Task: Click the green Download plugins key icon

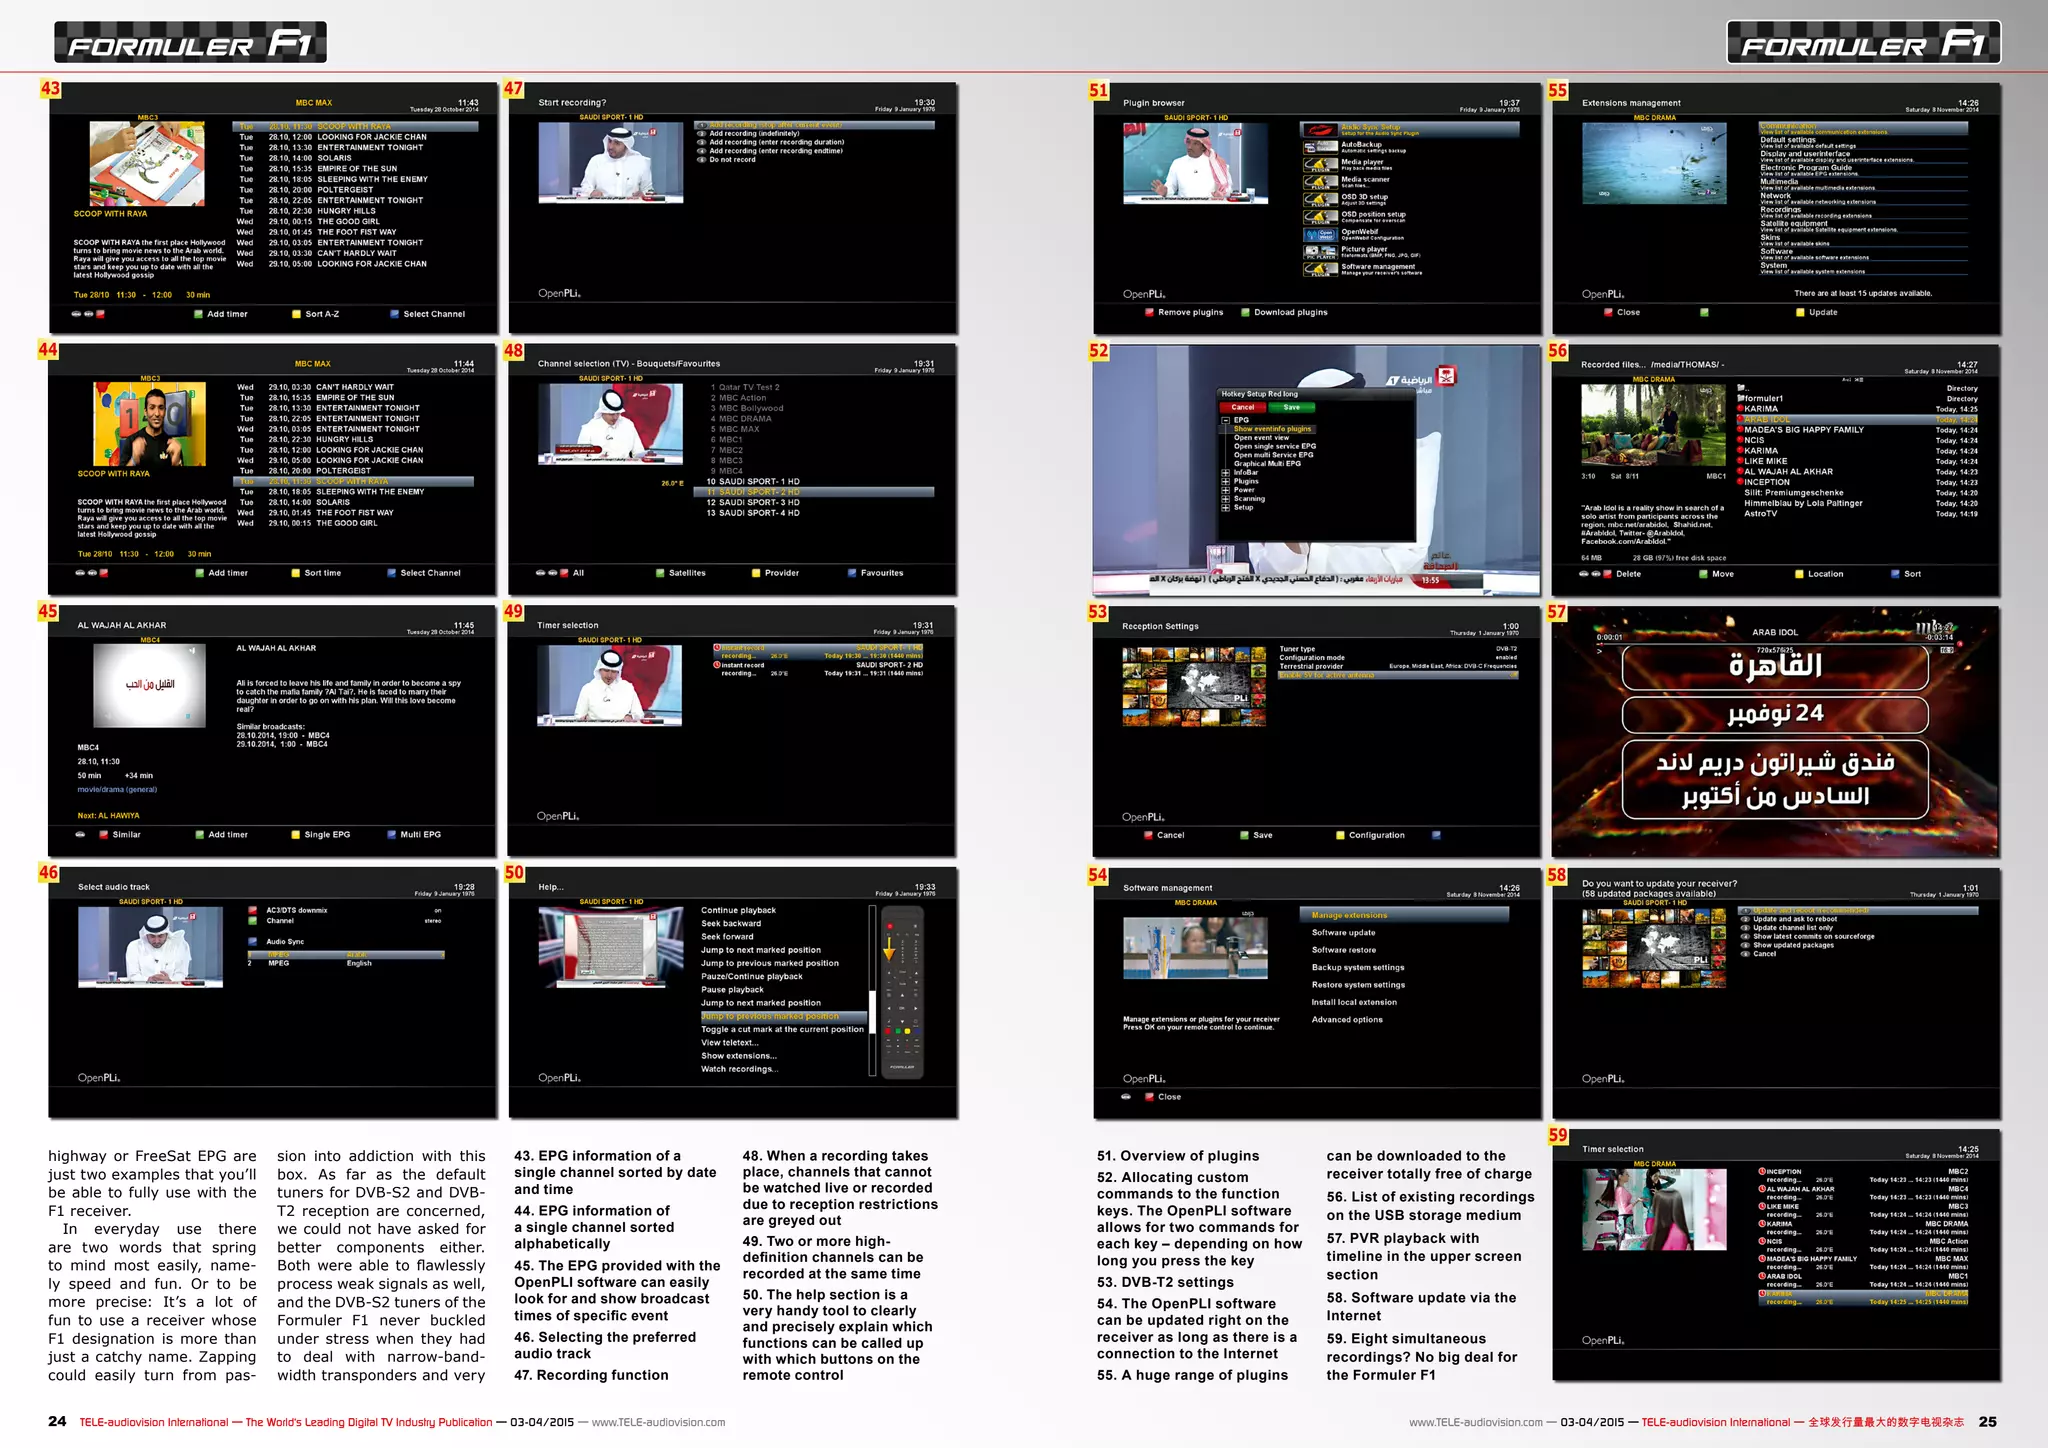Action: point(1245,312)
